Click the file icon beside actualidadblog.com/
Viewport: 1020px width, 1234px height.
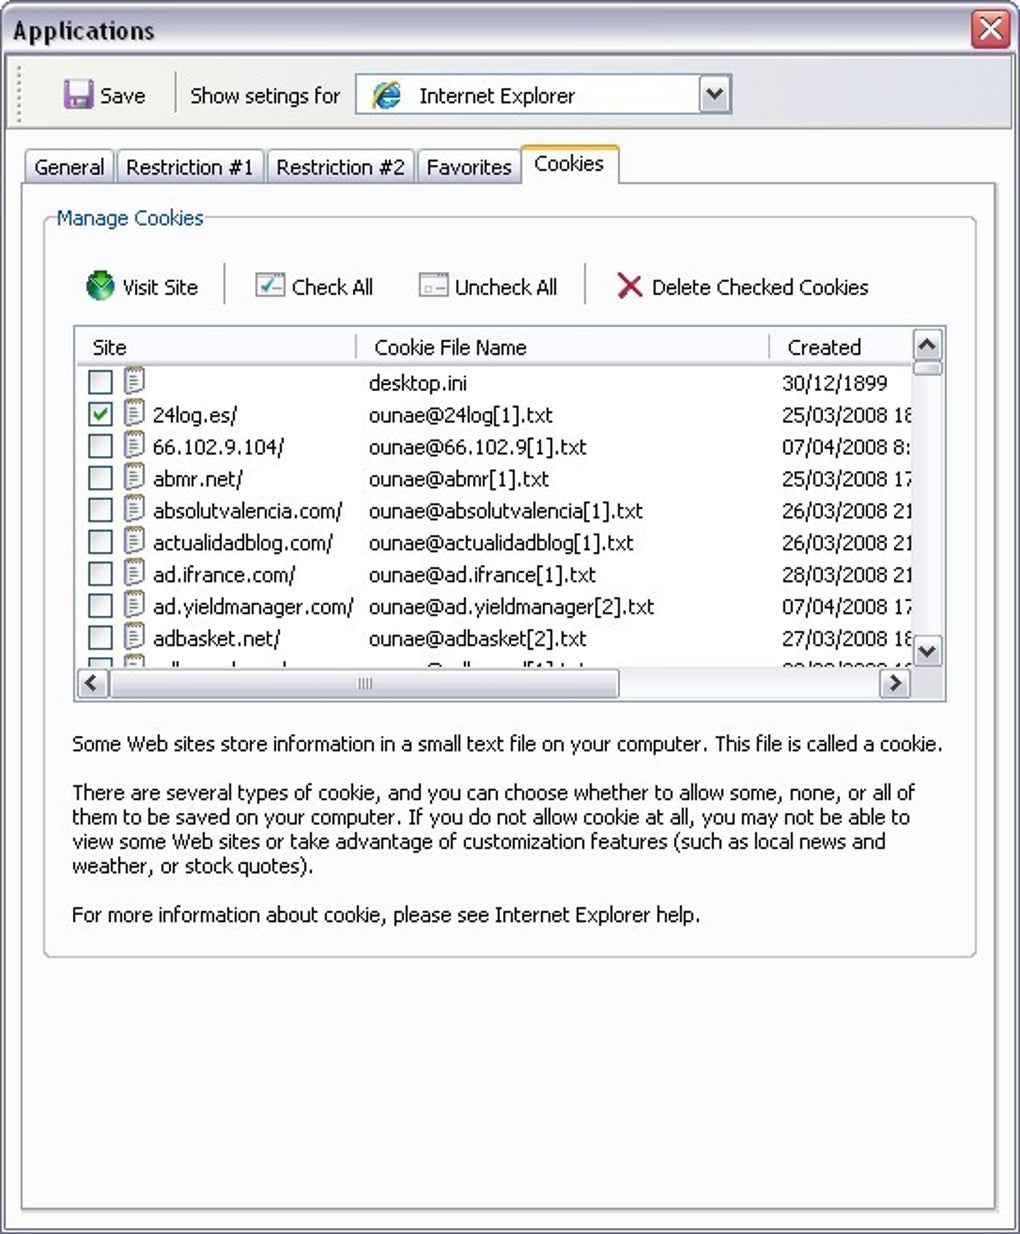pos(135,541)
